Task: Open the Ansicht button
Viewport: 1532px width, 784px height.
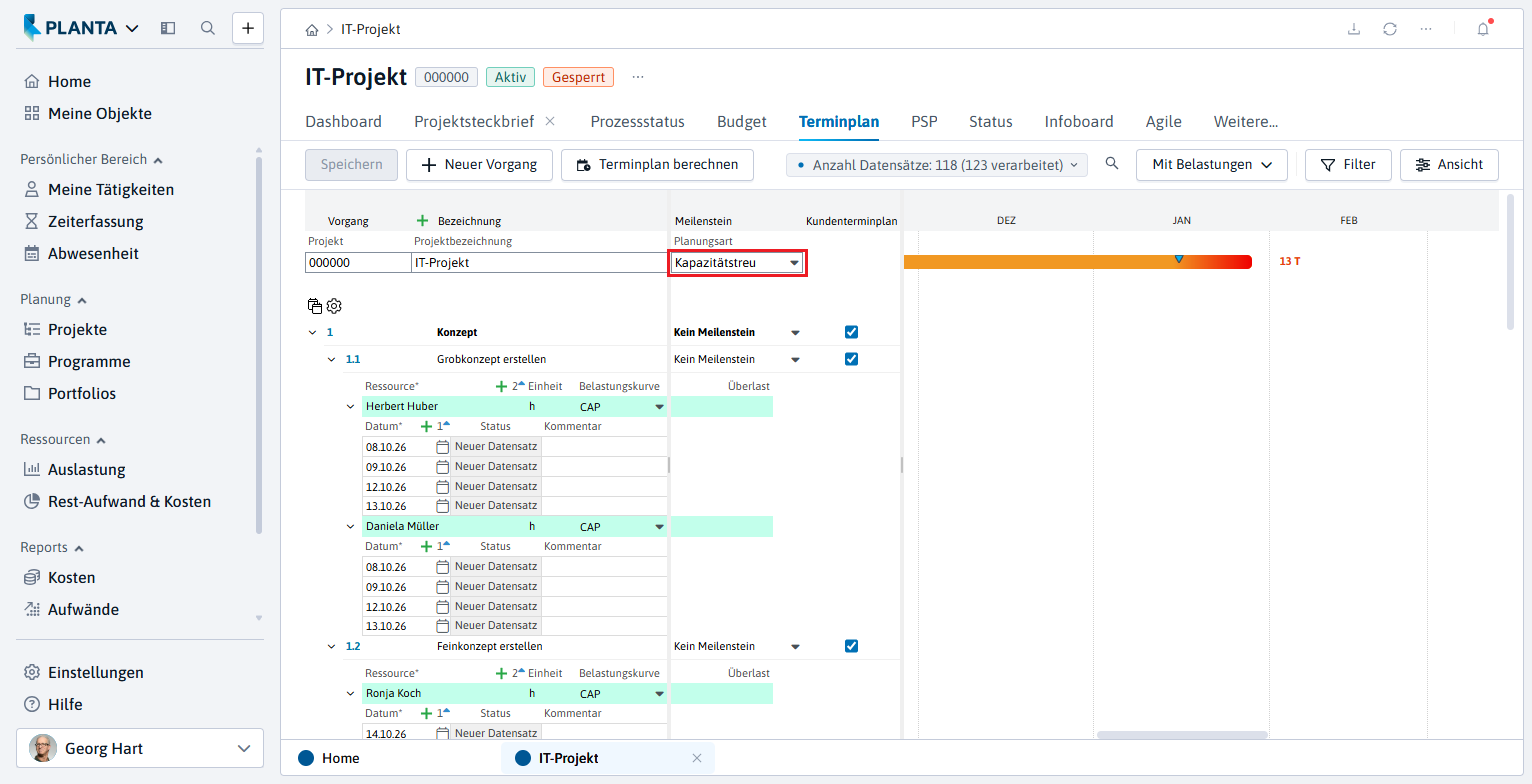Action: (x=1449, y=164)
